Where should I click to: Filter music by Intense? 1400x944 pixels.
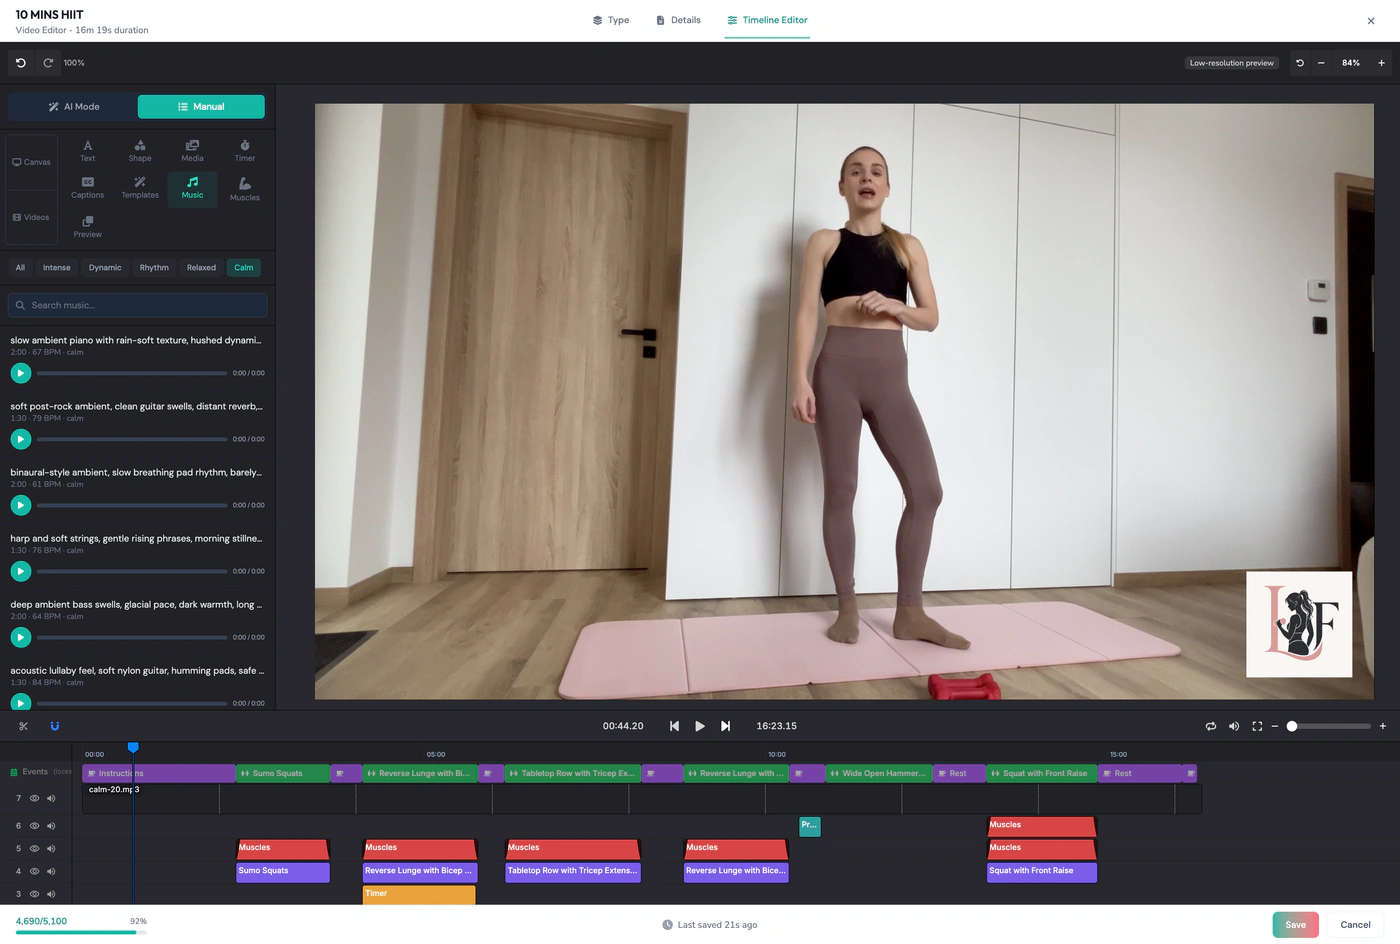coord(57,268)
